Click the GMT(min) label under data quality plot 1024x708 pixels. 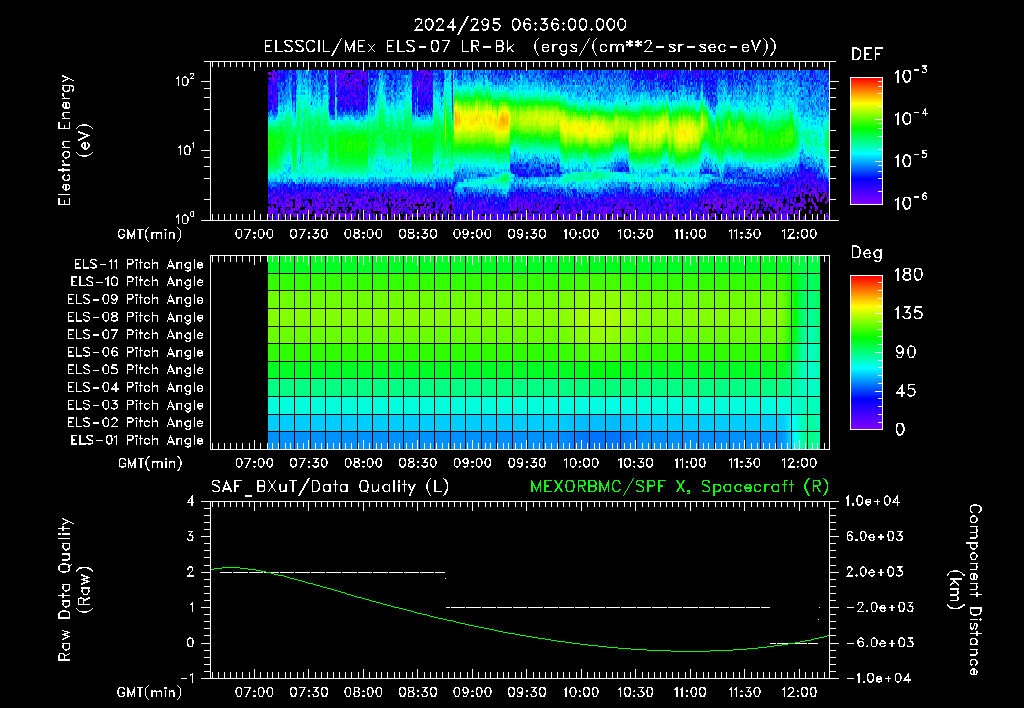coord(150,692)
